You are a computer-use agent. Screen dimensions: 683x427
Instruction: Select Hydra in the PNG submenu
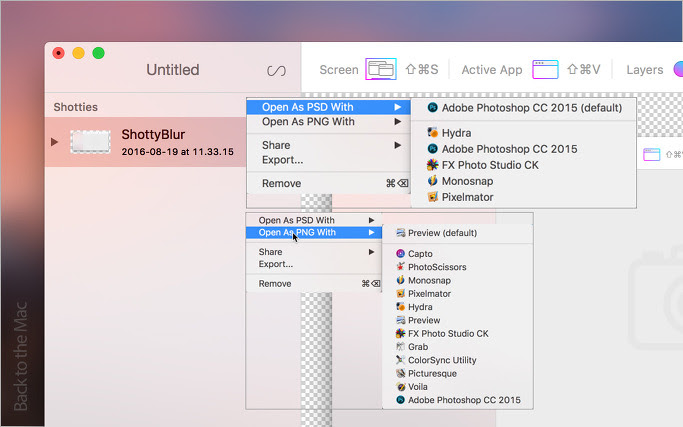457,307
